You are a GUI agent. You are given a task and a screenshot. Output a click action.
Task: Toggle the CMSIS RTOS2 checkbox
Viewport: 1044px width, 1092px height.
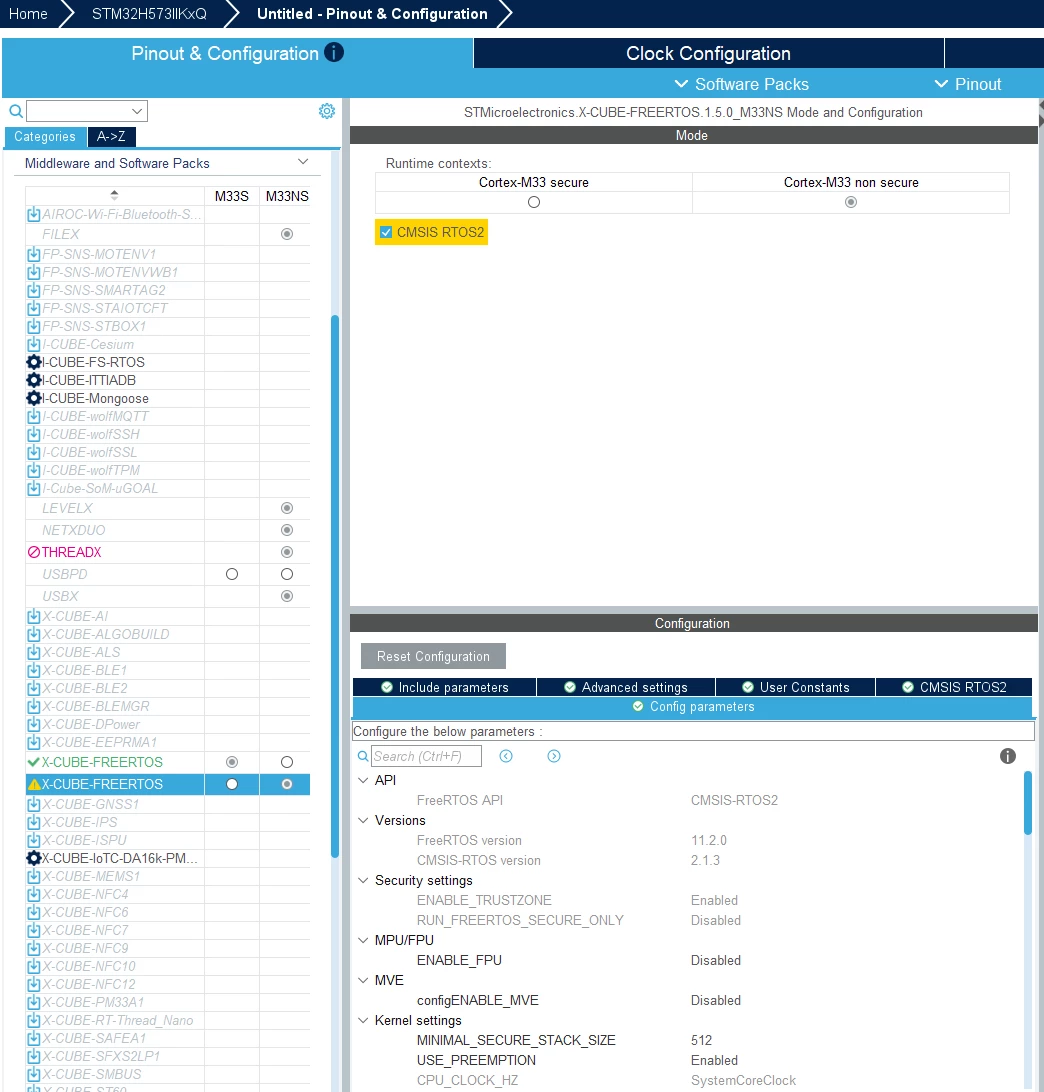click(386, 232)
